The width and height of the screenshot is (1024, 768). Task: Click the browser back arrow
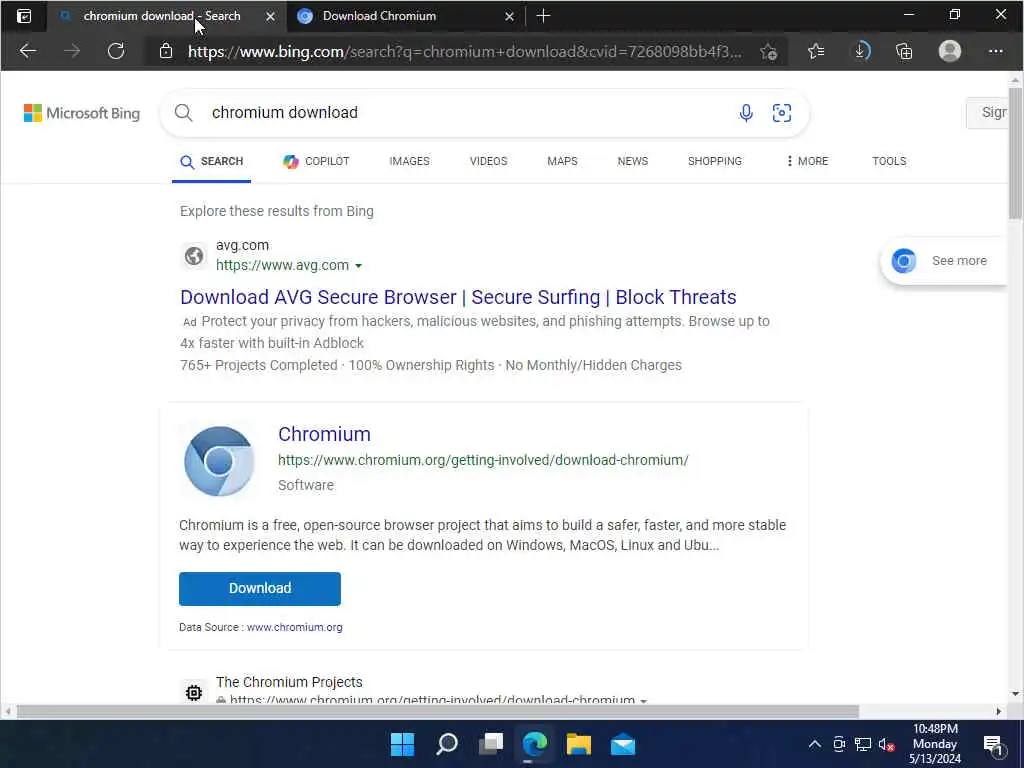coord(27,51)
